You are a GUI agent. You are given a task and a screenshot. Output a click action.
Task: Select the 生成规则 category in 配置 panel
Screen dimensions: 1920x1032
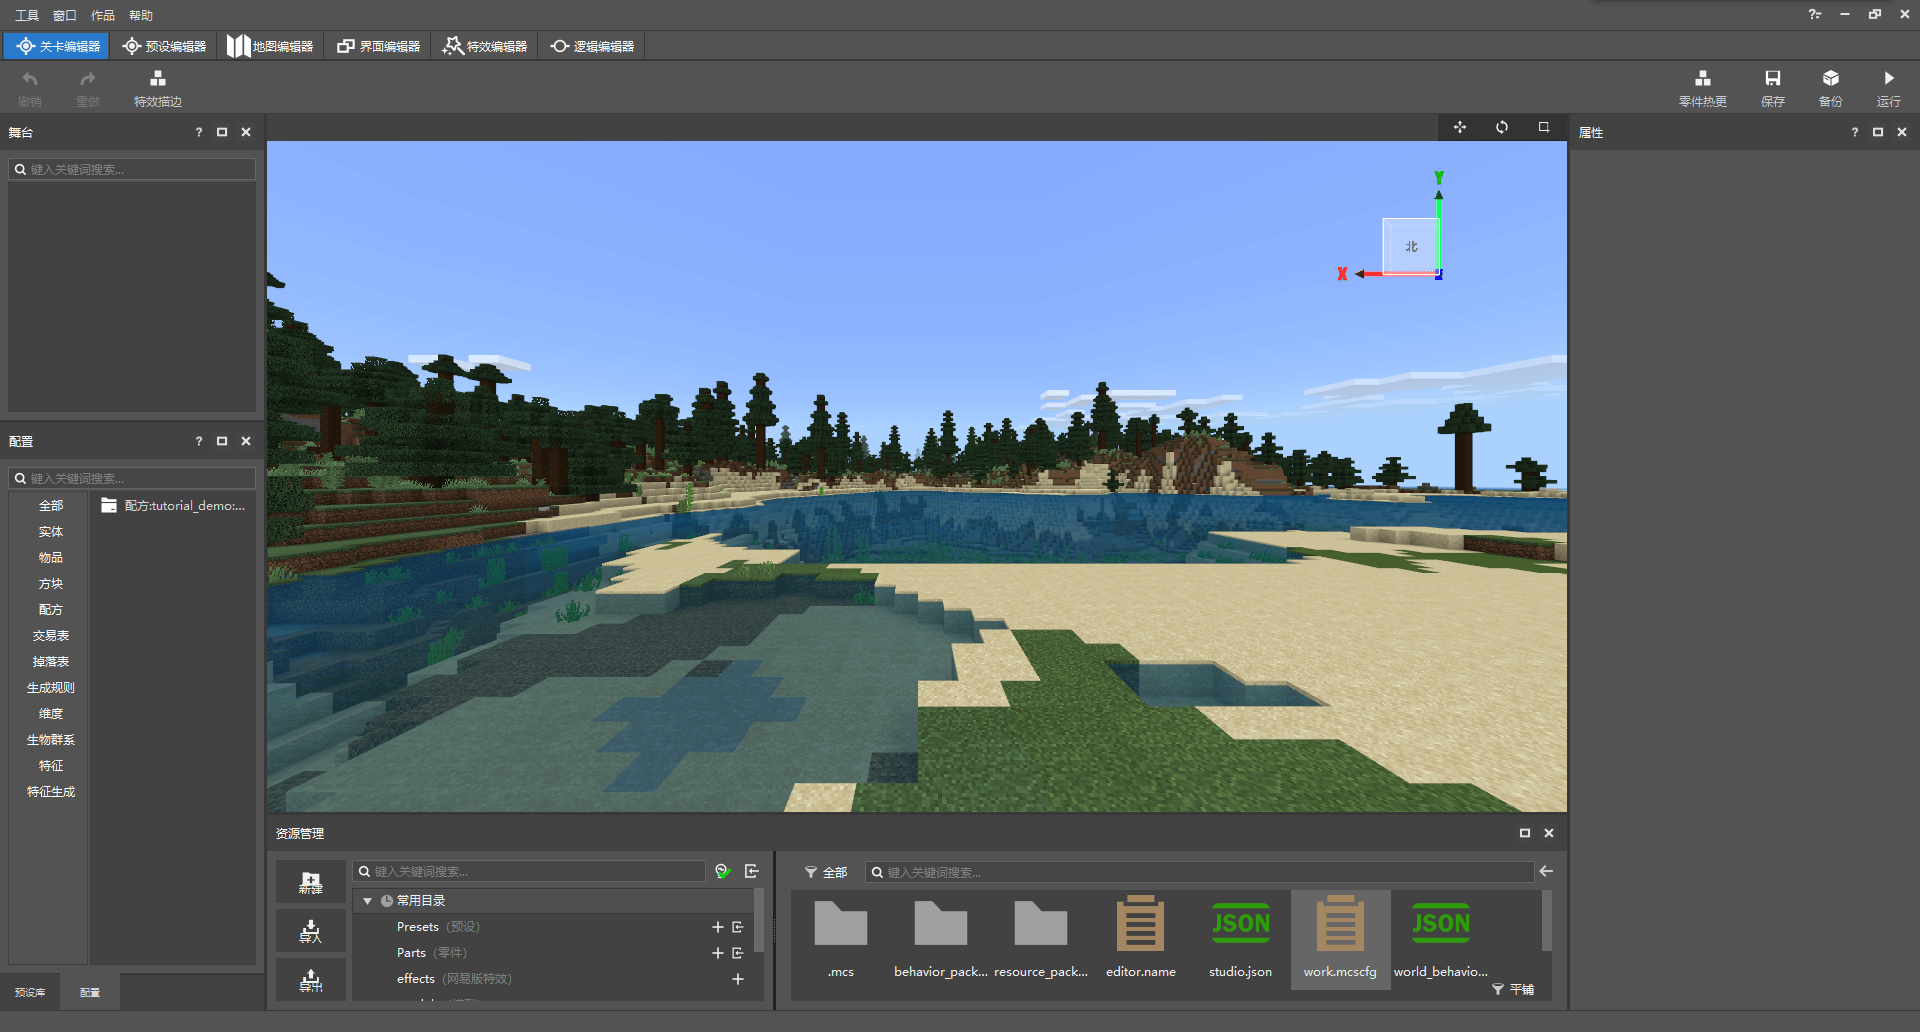(51, 688)
